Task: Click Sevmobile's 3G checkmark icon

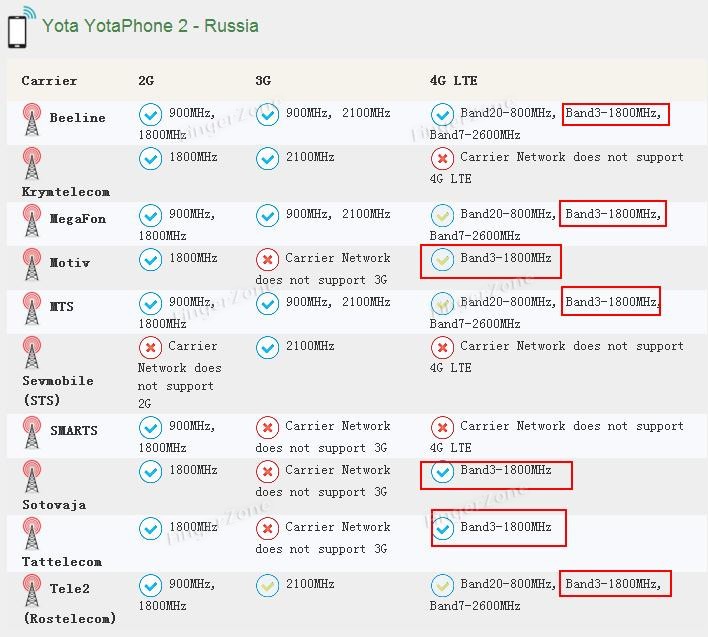Action: click(267, 347)
